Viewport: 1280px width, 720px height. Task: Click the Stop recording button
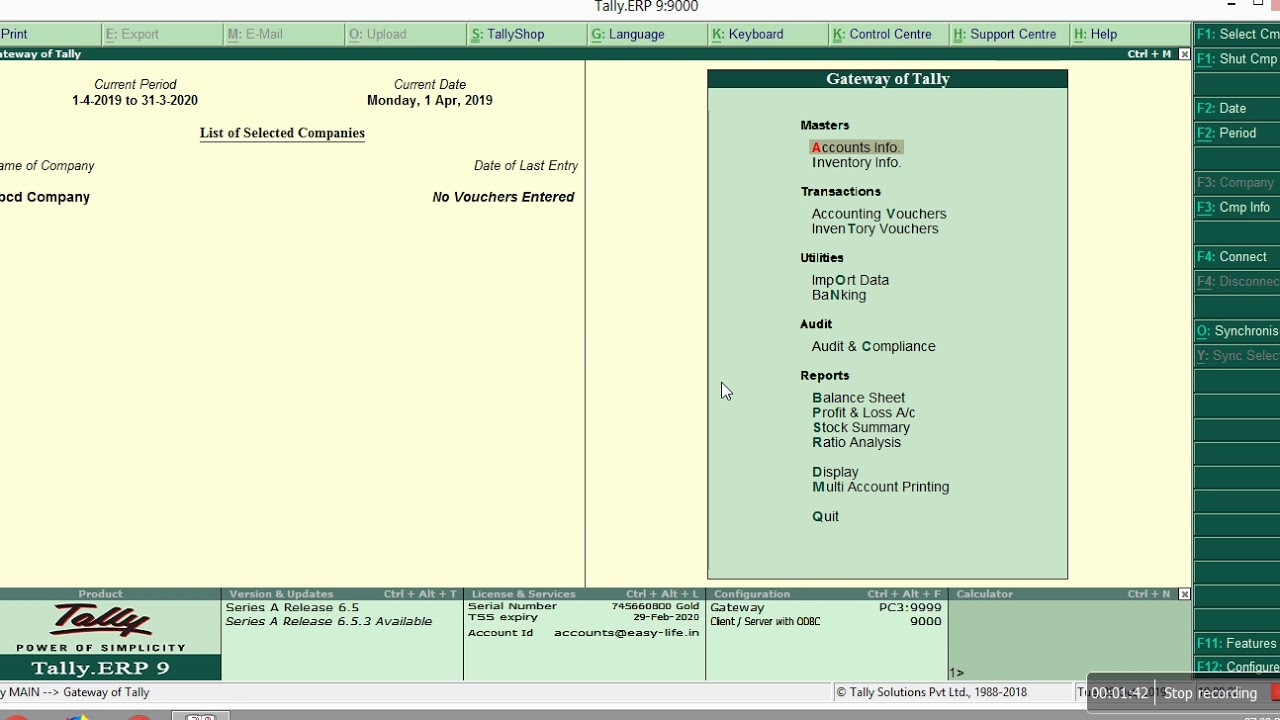pos(1210,693)
